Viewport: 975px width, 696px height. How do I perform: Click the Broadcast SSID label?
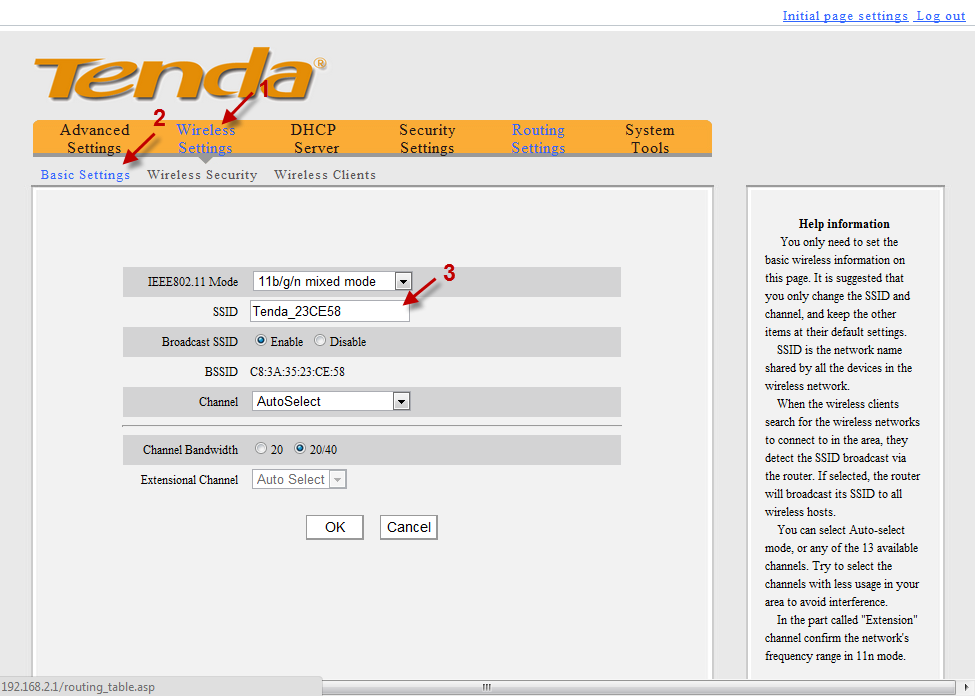(200, 341)
